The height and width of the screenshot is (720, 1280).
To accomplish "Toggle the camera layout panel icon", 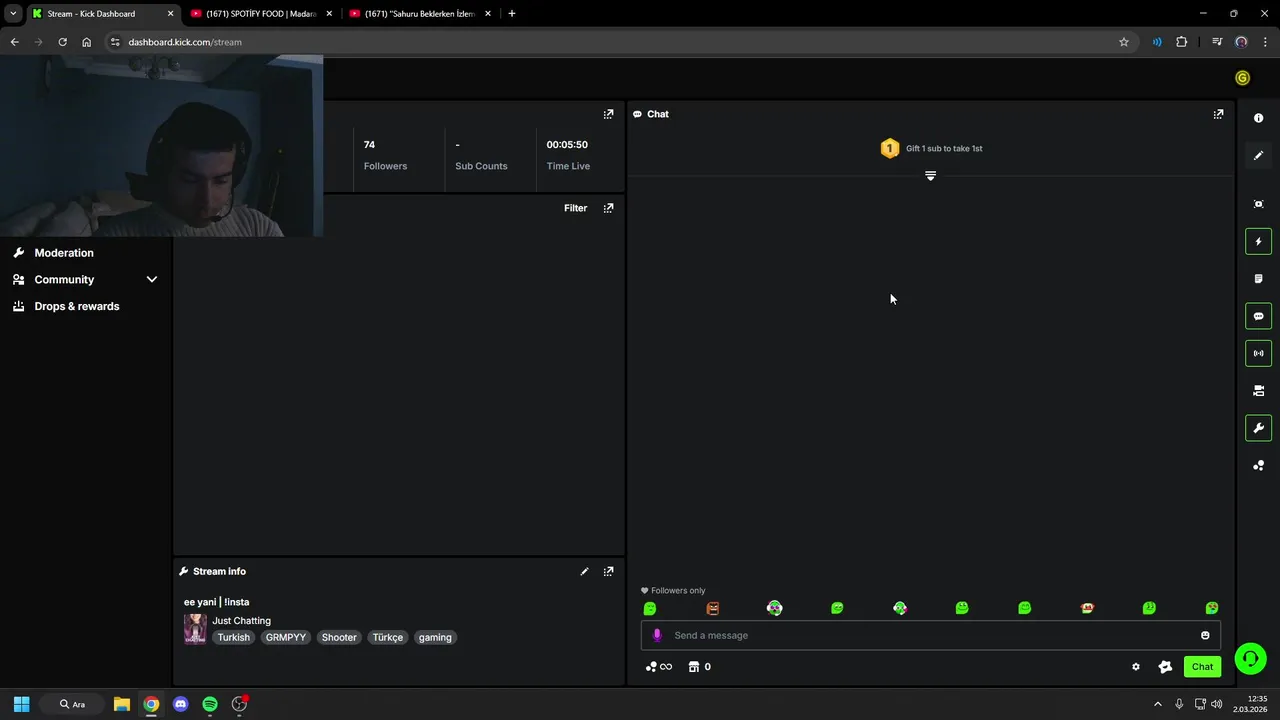I will tap(1258, 390).
